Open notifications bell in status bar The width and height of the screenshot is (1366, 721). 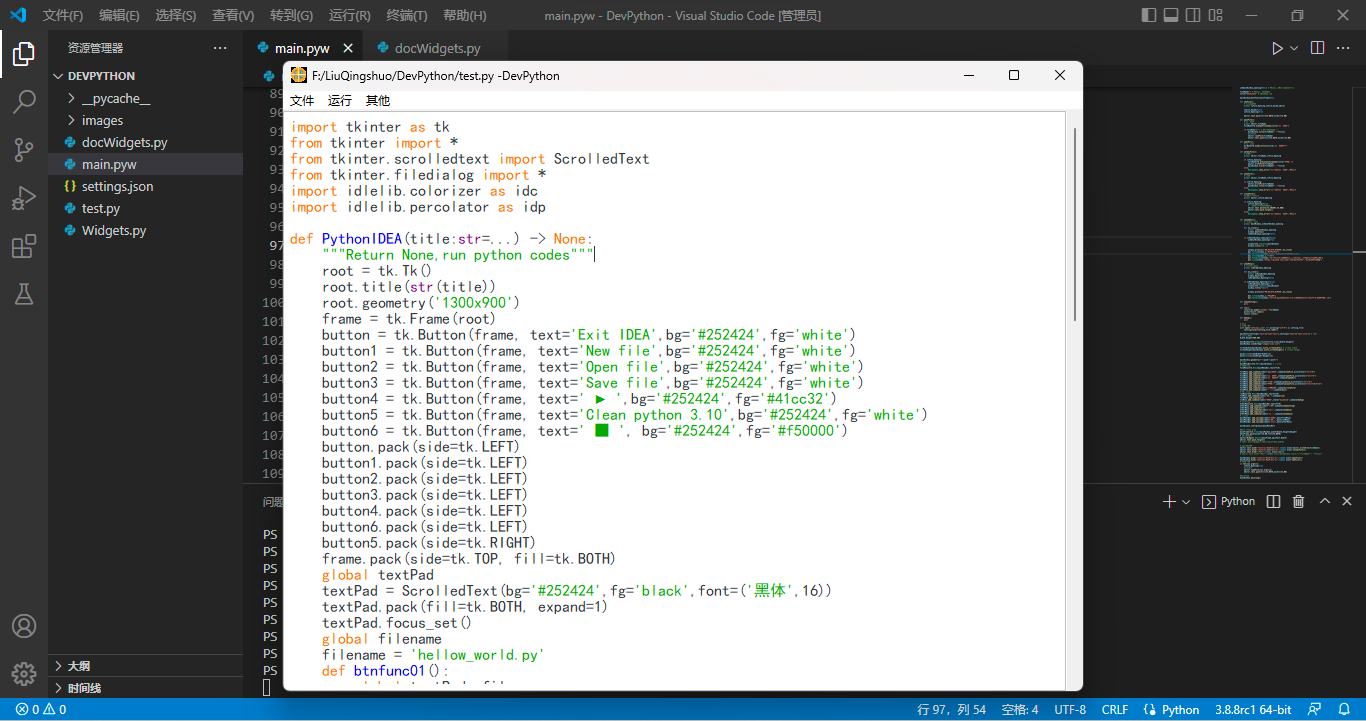[1345, 710]
